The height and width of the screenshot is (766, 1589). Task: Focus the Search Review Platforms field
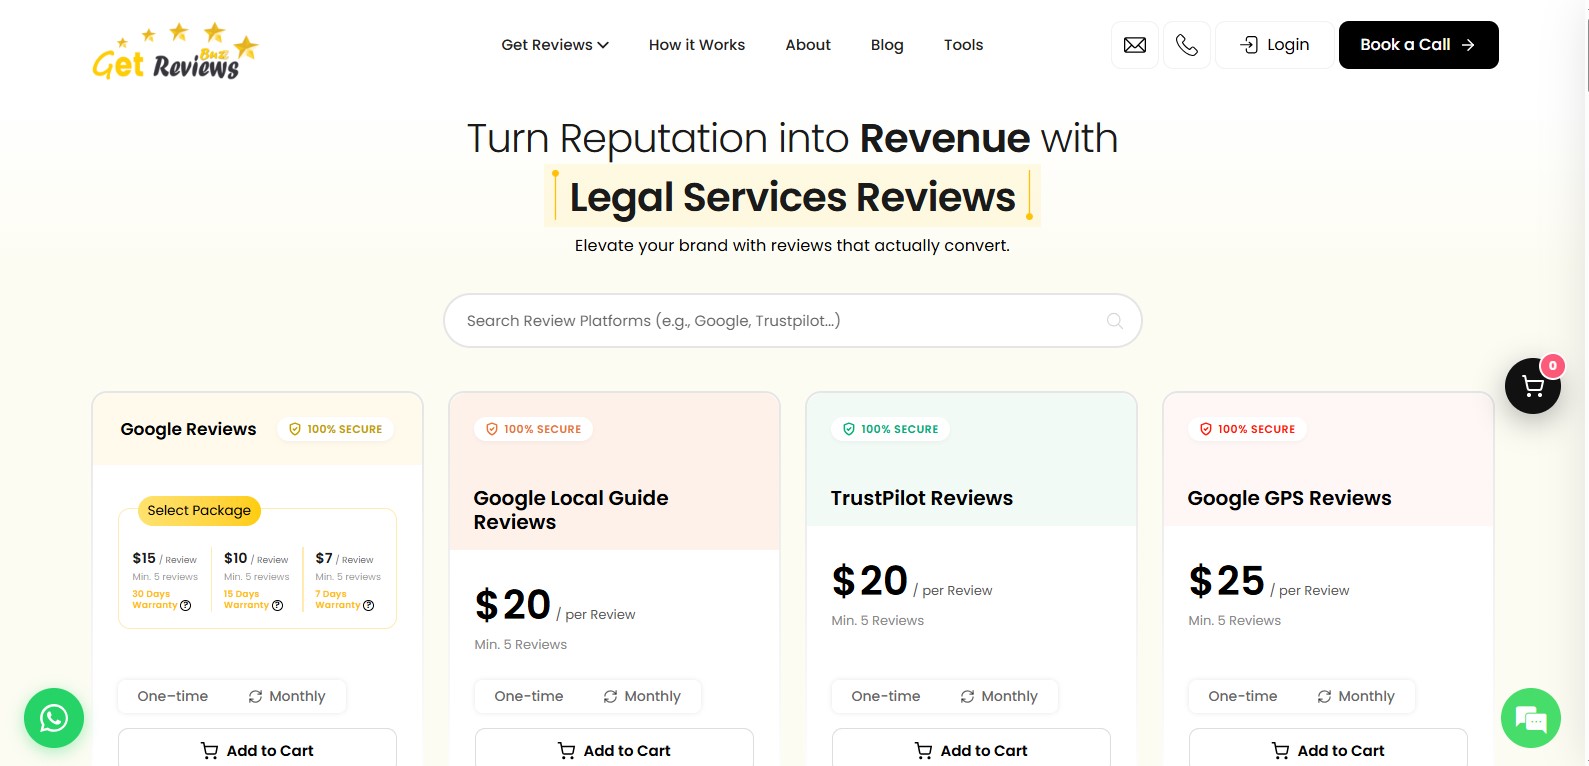[793, 321]
